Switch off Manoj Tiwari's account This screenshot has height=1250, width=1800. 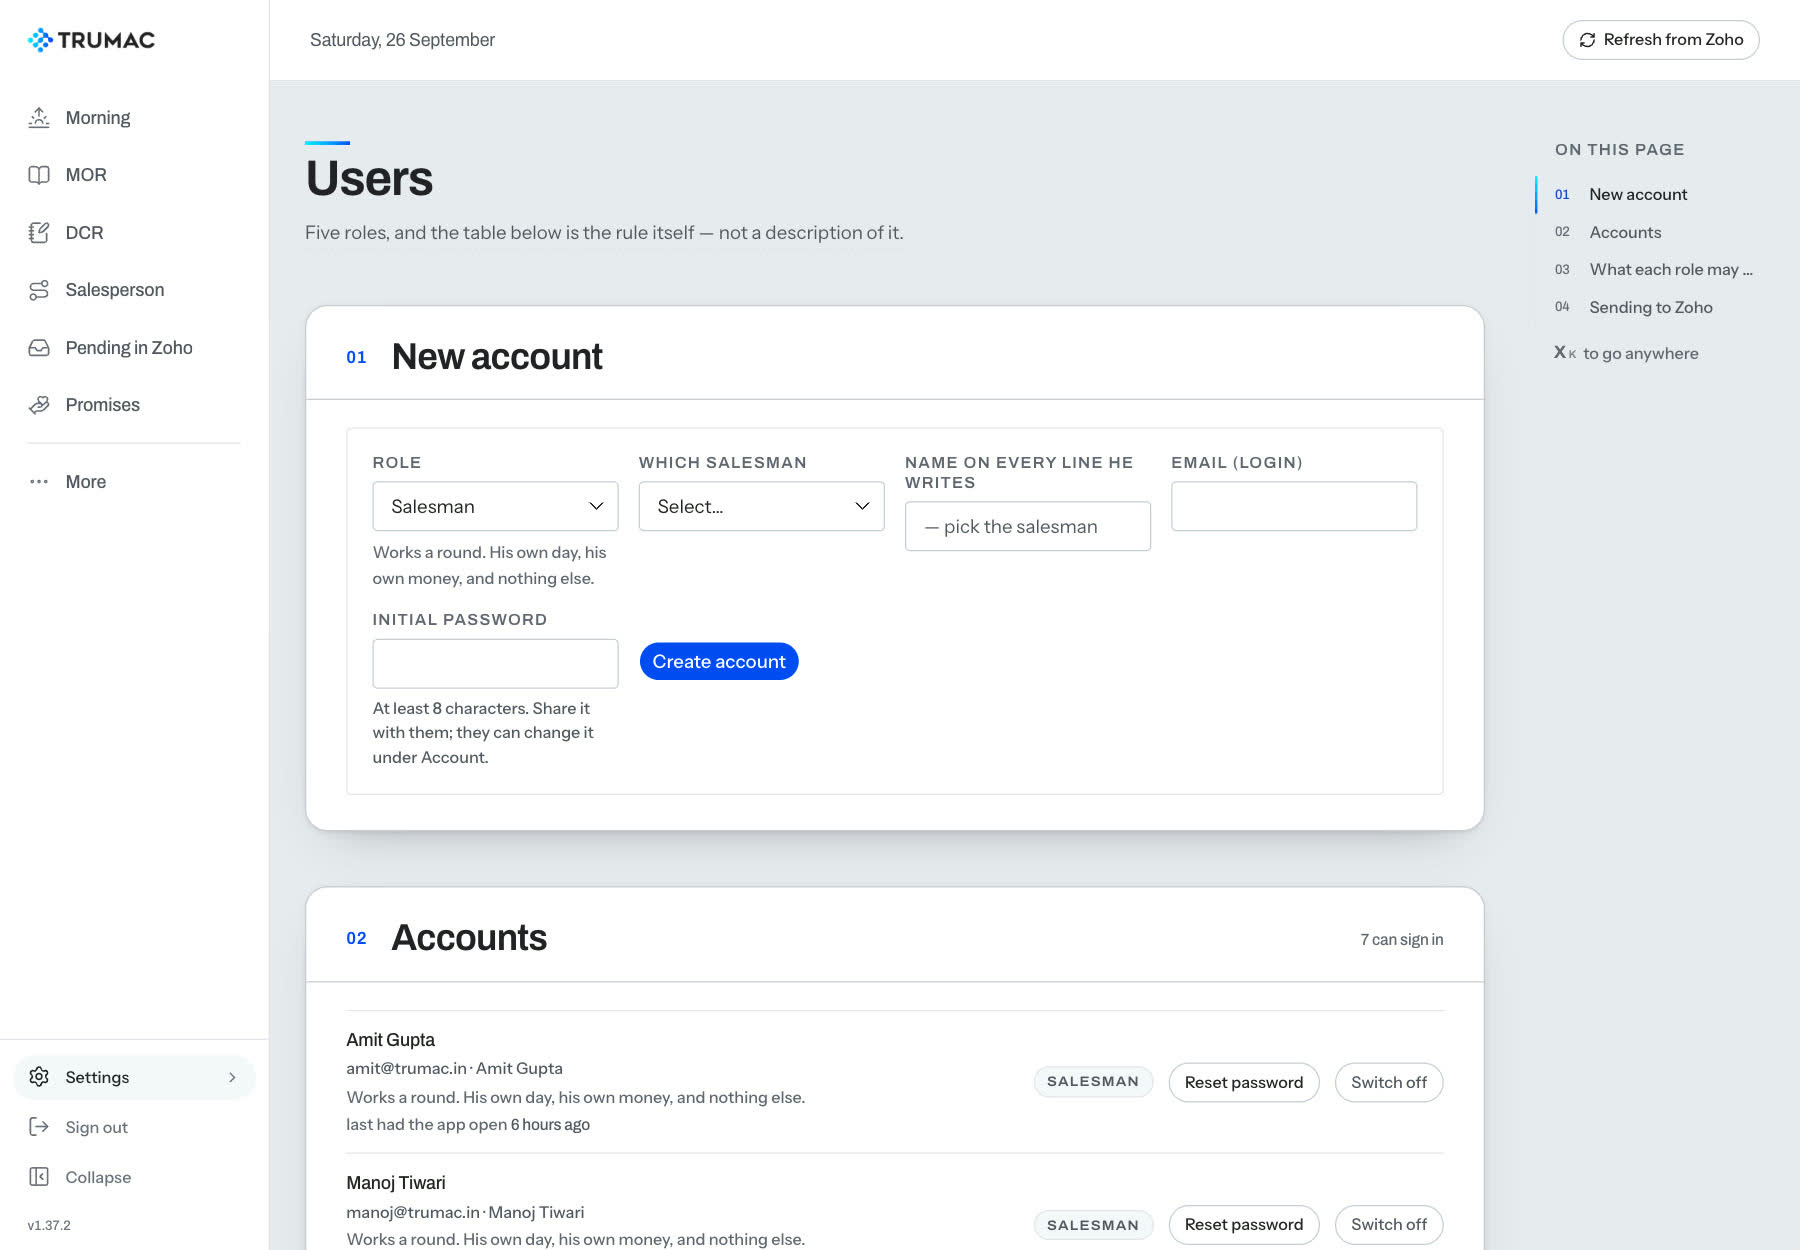[x=1389, y=1225]
